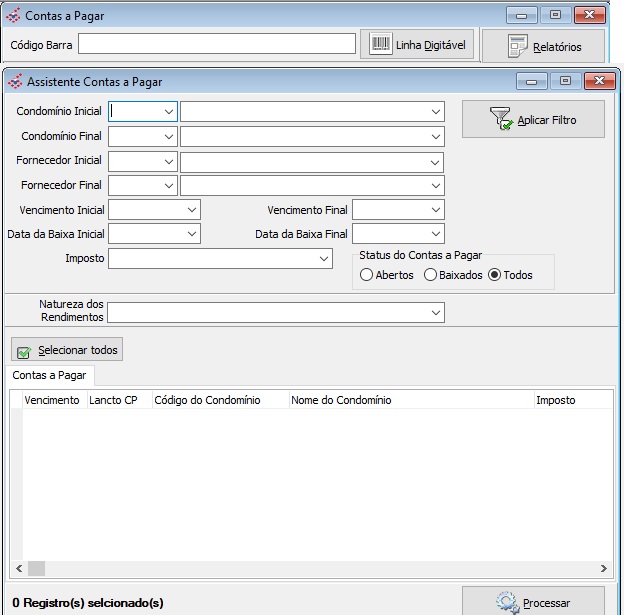Open Relatórios reports icon
The height and width of the screenshot is (615, 624).
(x=517, y=46)
